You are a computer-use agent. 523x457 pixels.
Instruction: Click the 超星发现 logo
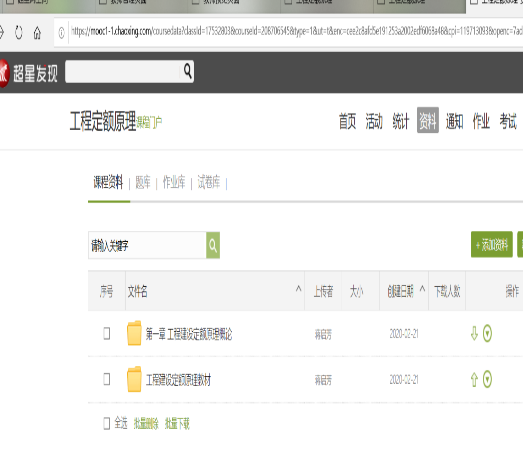click(x=29, y=73)
